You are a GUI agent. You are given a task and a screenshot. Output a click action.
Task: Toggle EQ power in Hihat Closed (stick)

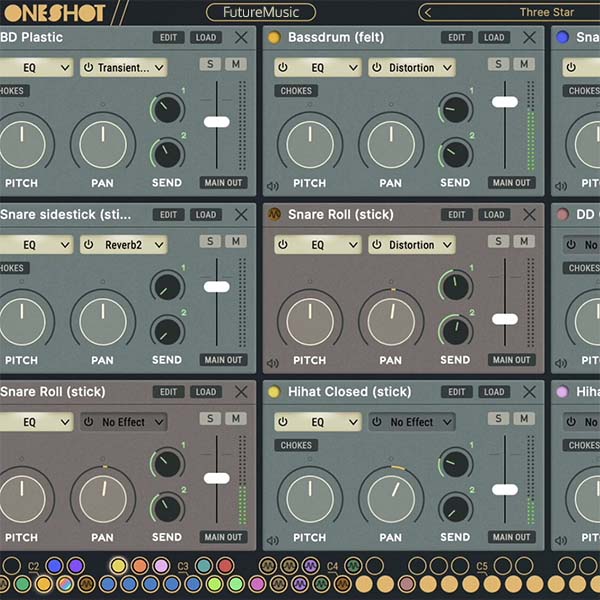[283, 422]
